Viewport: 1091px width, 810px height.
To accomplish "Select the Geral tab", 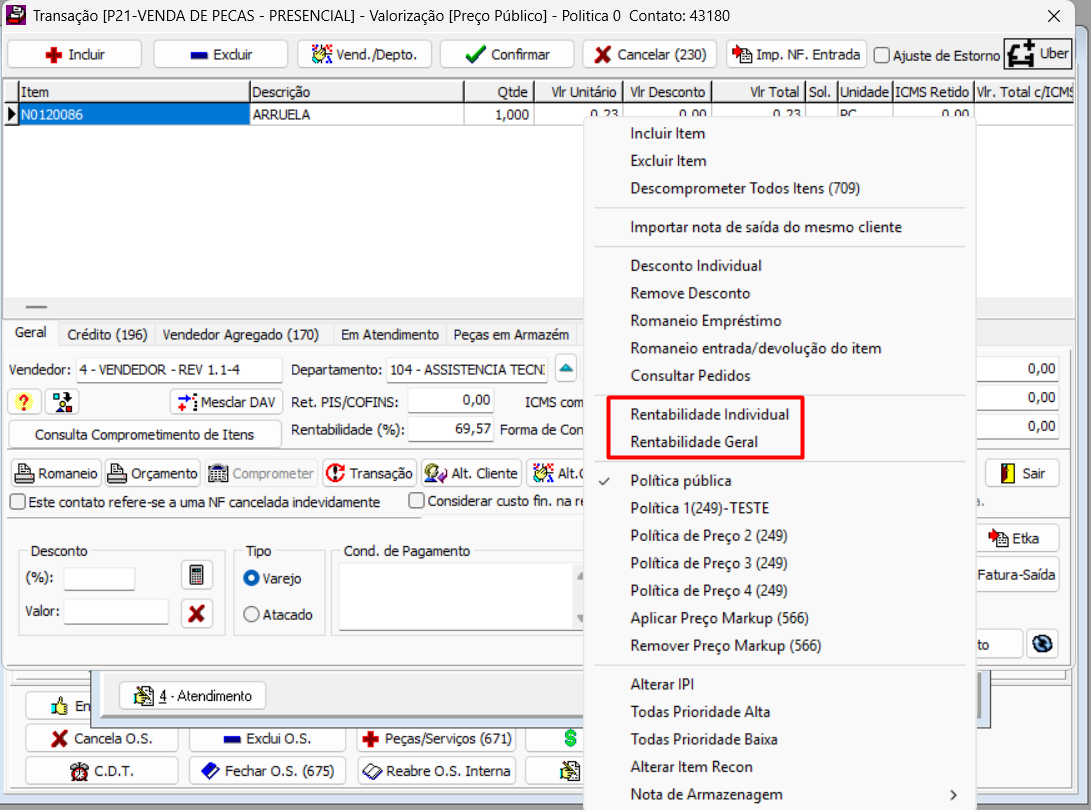I will tap(31, 333).
